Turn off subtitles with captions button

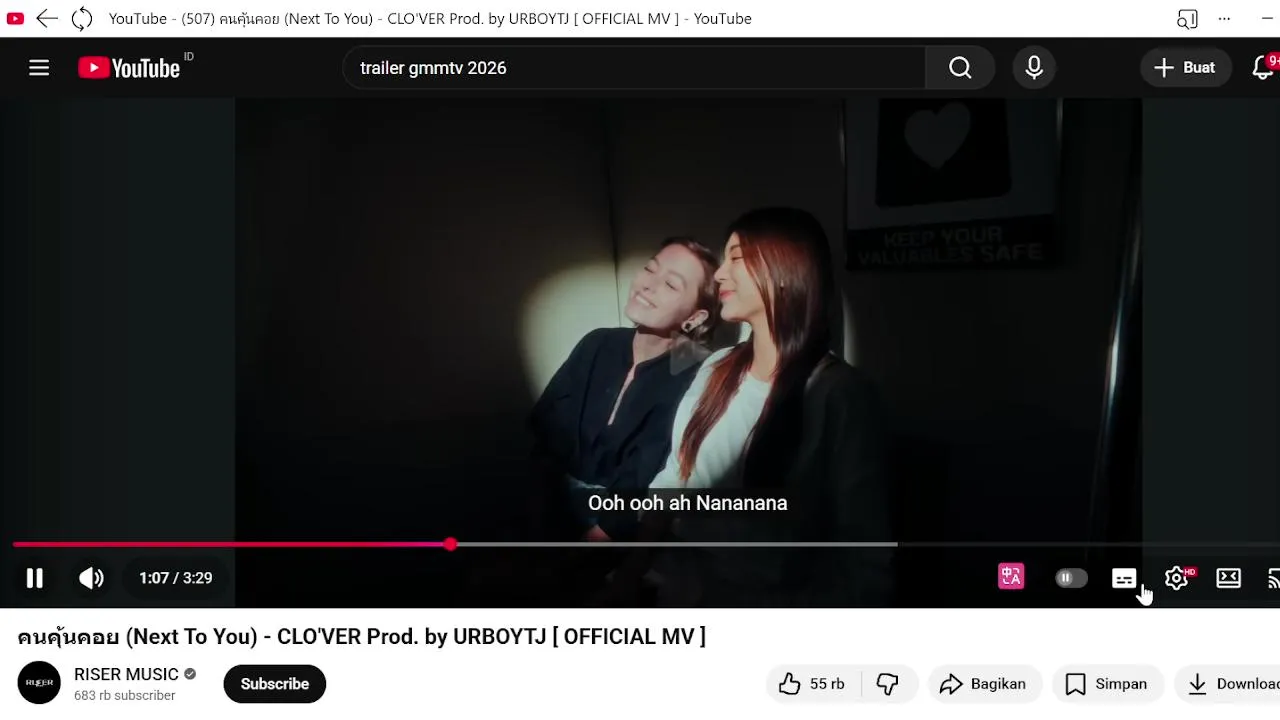[x=1124, y=578]
